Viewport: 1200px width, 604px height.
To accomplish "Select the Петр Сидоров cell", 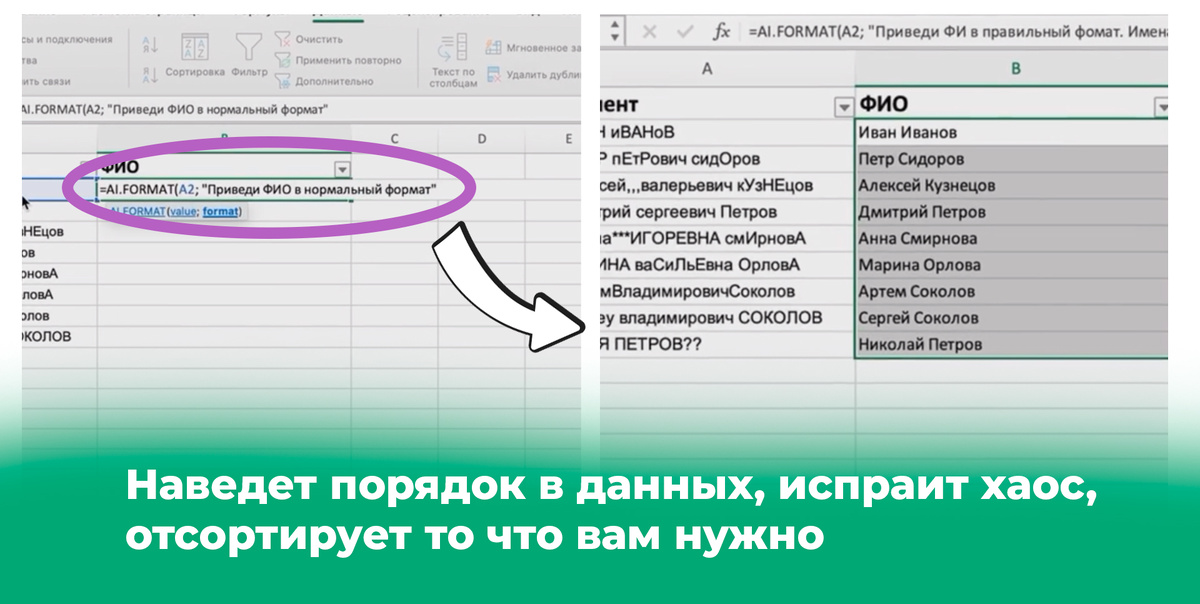I will pos(1012,158).
